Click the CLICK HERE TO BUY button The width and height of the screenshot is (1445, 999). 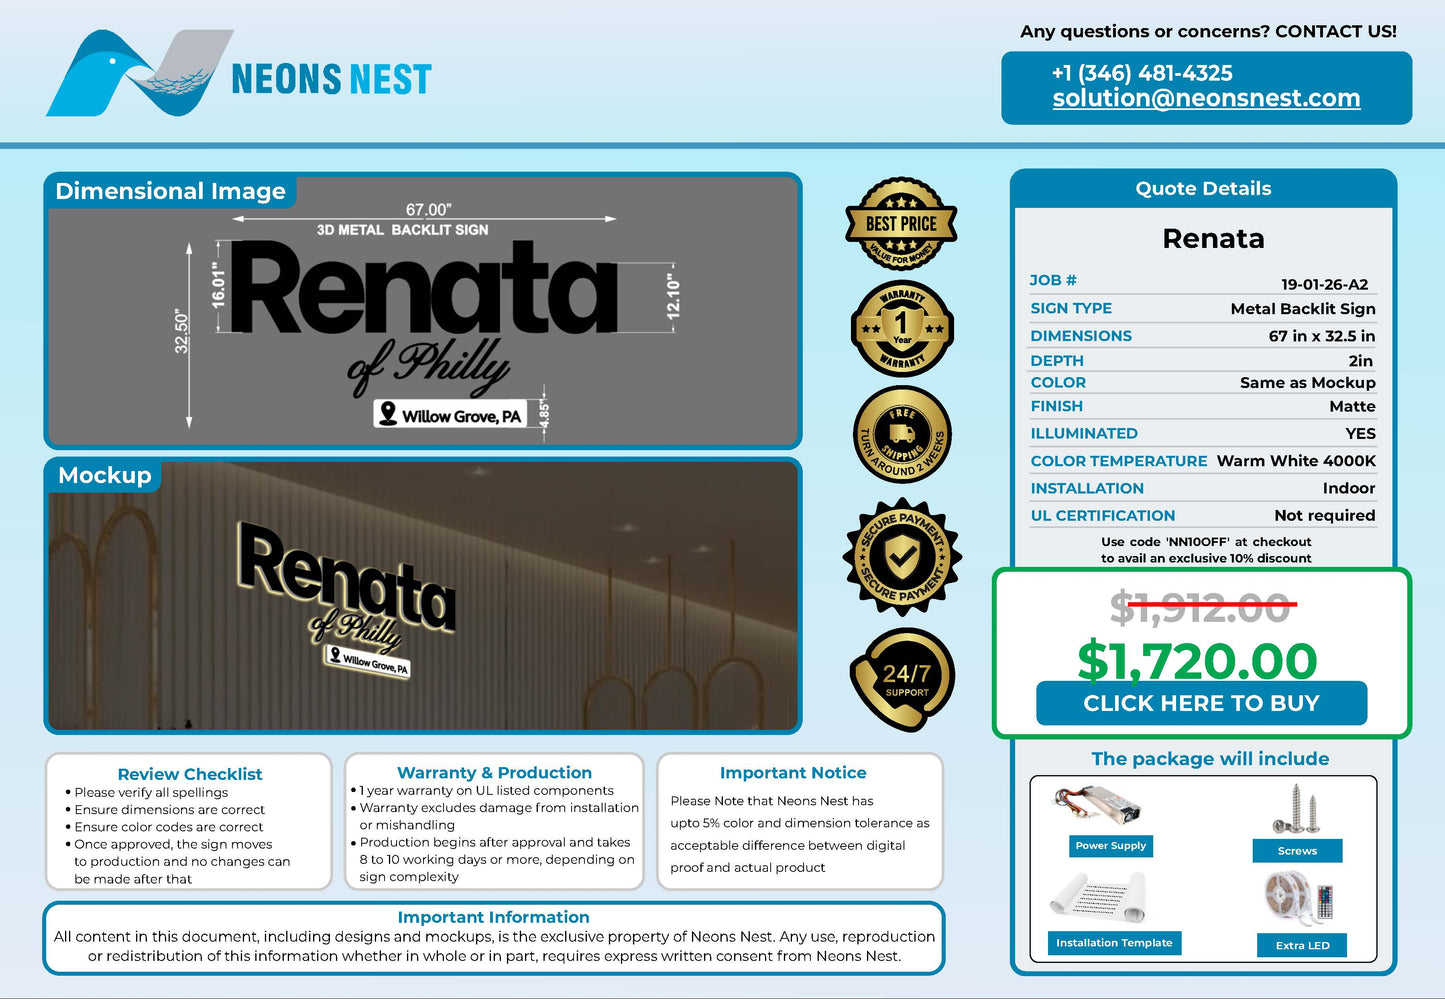pyautogui.click(x=1201, y=703)
